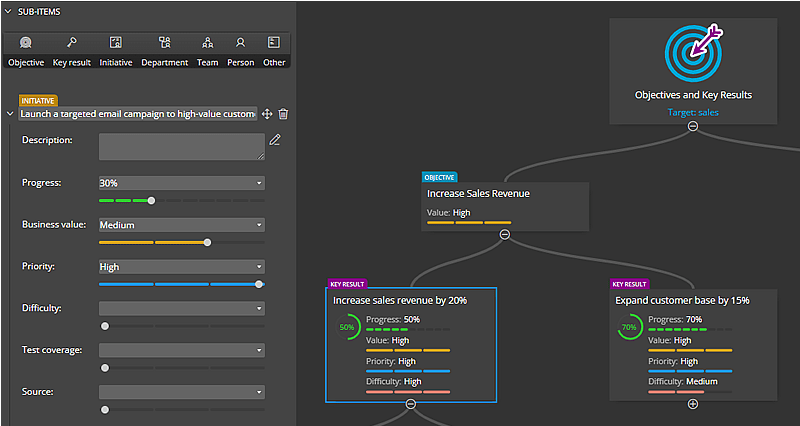Click the Difficulty slider handle
This screenshot has height=426, width=800.
point(105,326)
